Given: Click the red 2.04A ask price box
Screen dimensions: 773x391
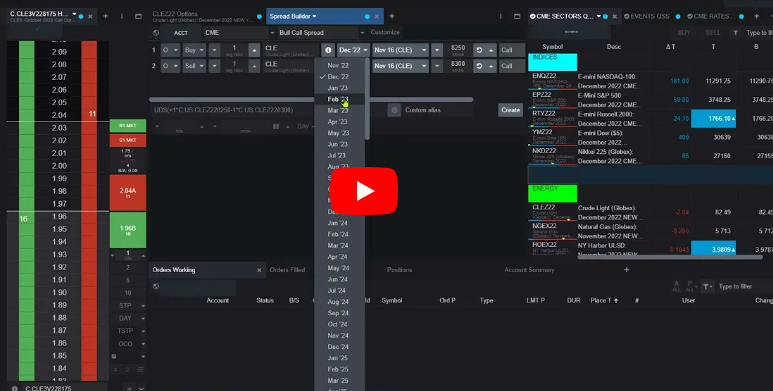Looking at the screenshot, I should point(128,192).
